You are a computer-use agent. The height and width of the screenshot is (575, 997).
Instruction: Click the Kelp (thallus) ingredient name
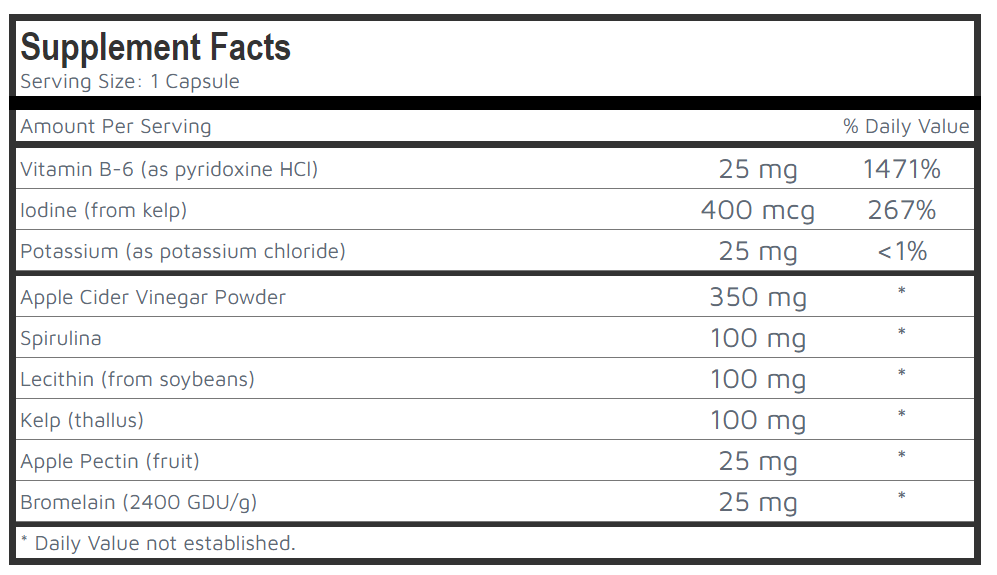point(82,420)
